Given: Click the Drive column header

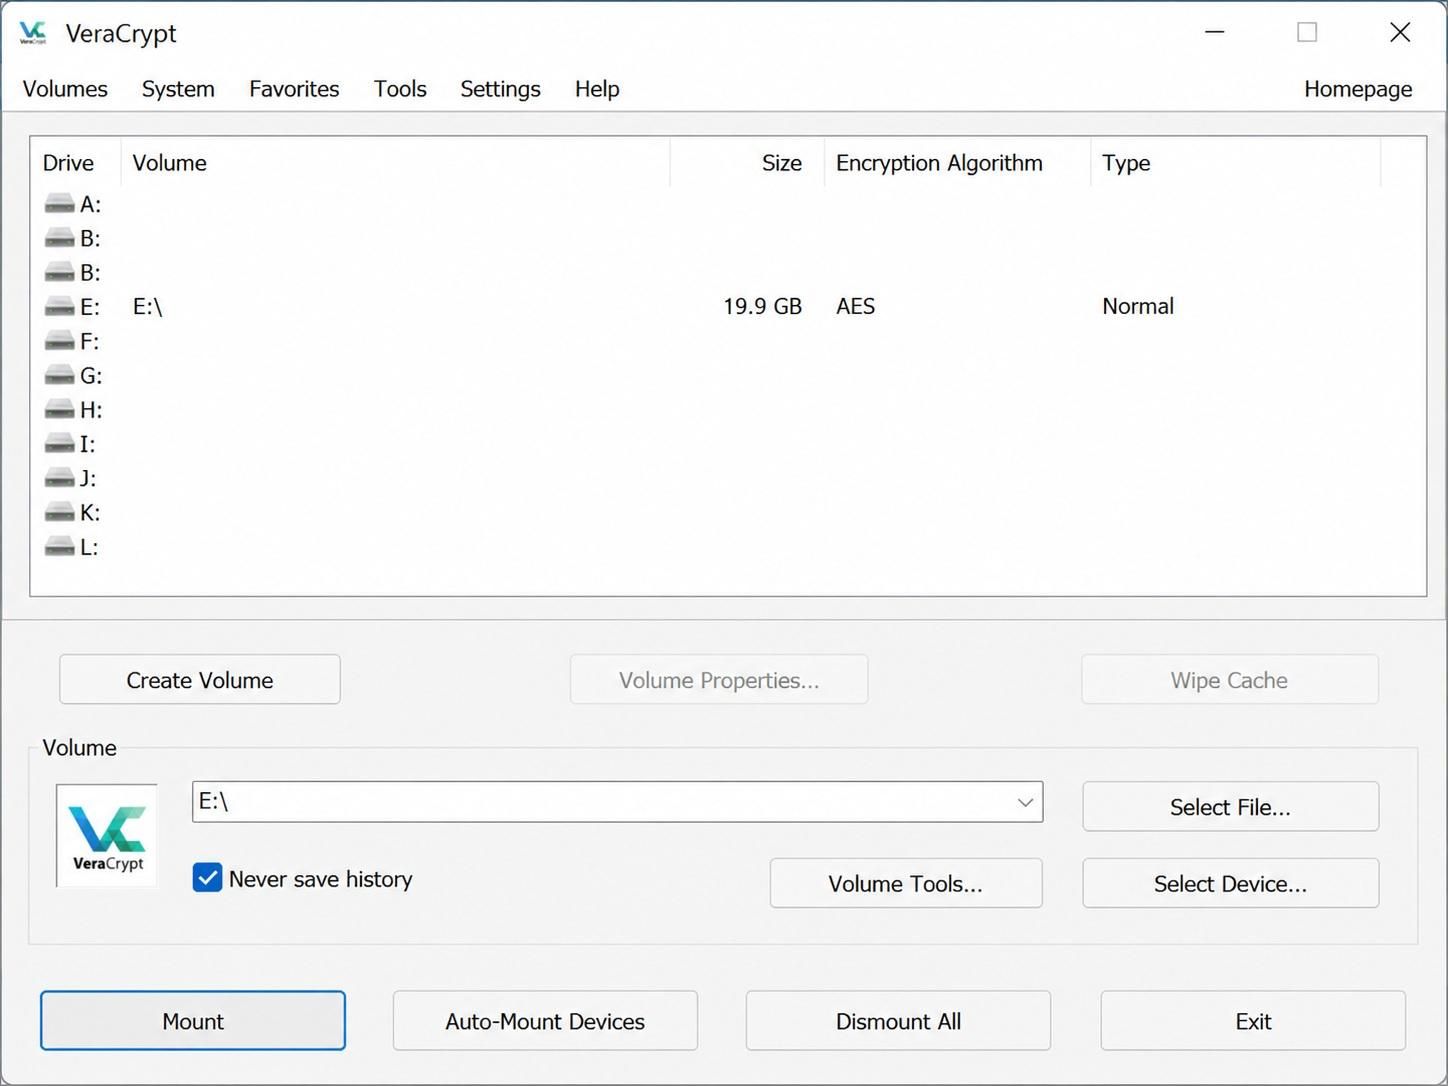Looking at the screenshot, I should pyautogui.click(x=76, y=163).
